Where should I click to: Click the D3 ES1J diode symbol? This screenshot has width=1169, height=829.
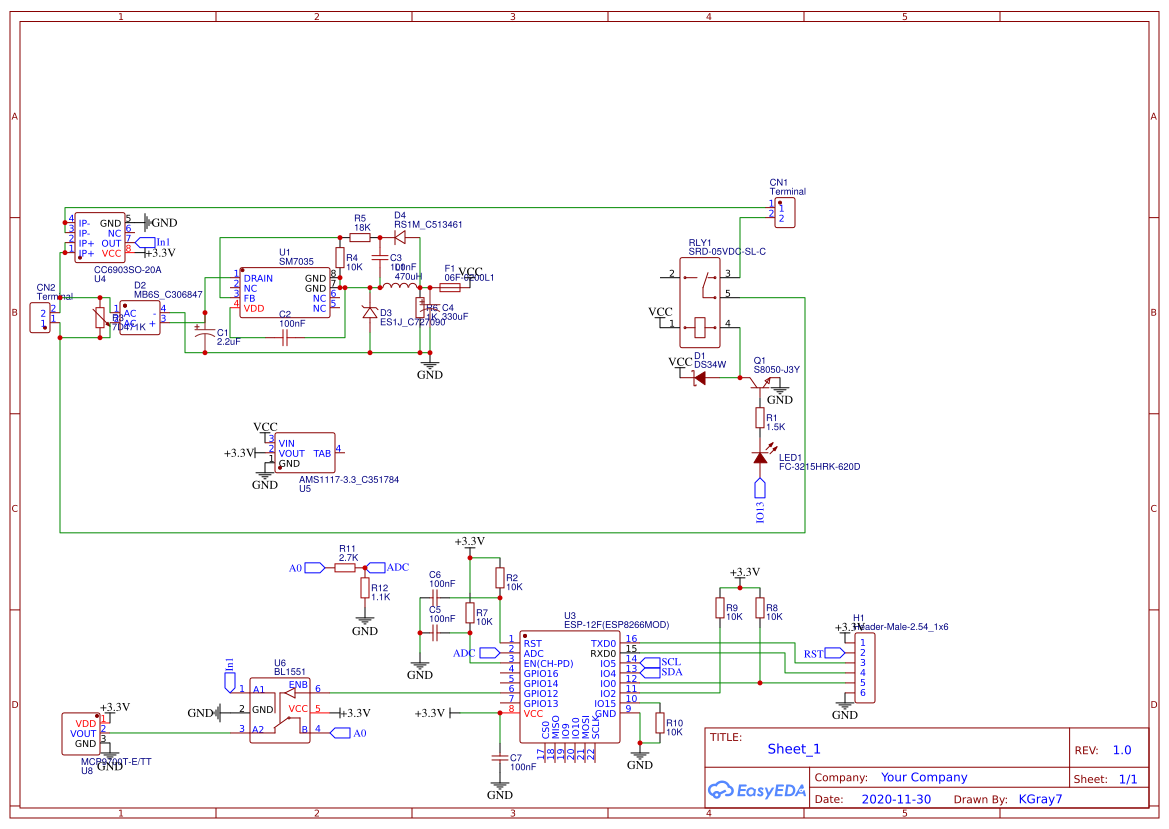click(370, 313)
